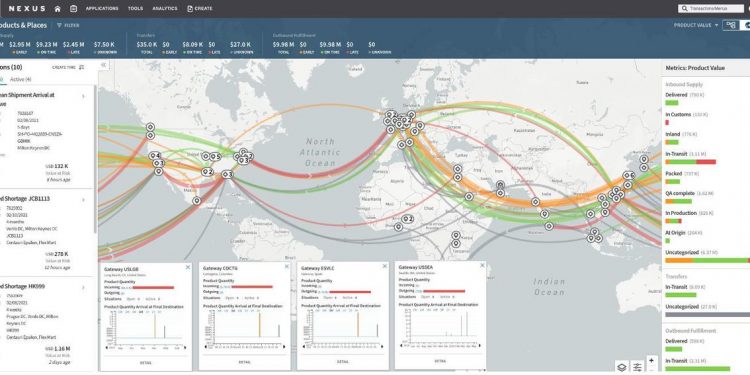Collapse the left situations panel
This screenshot has height=375, width=750.
point(103,65)
